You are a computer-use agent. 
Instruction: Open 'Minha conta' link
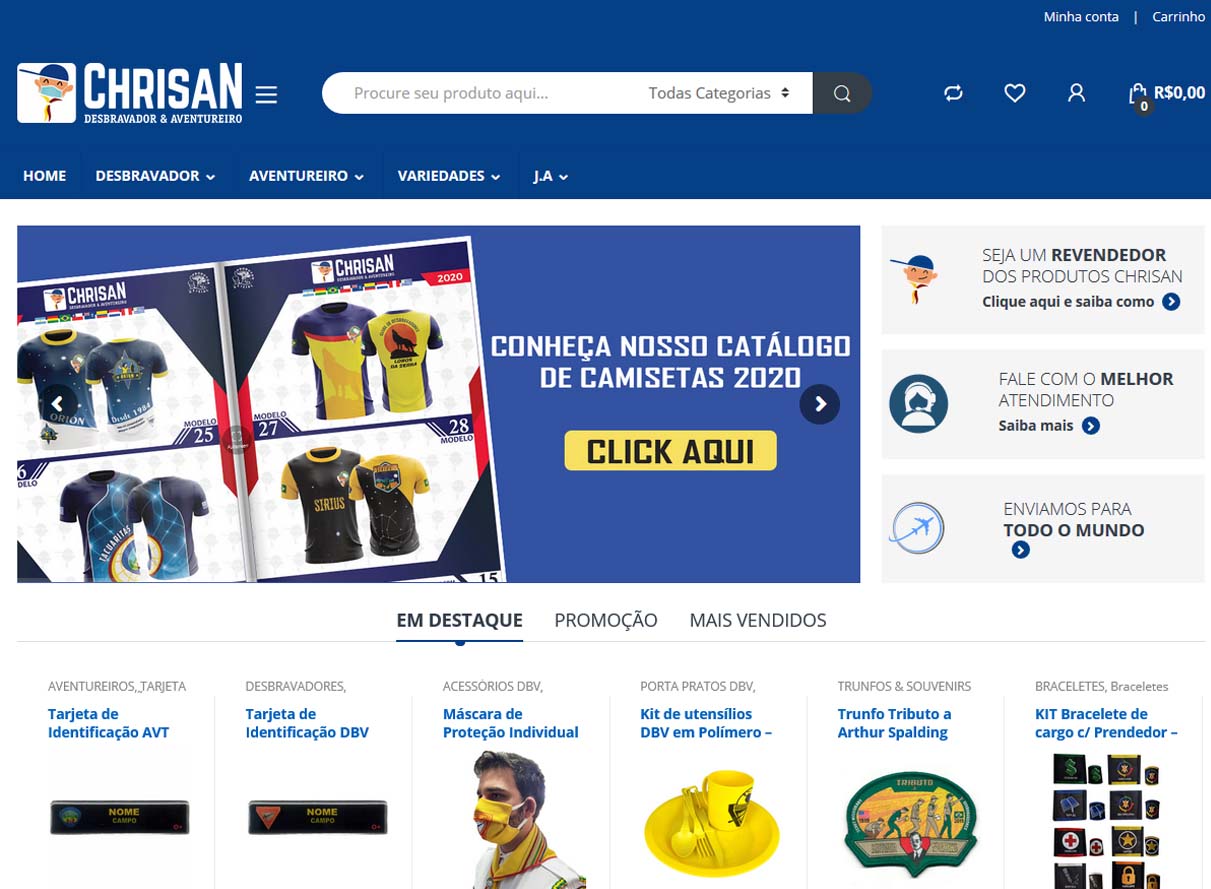(1081, 17)
